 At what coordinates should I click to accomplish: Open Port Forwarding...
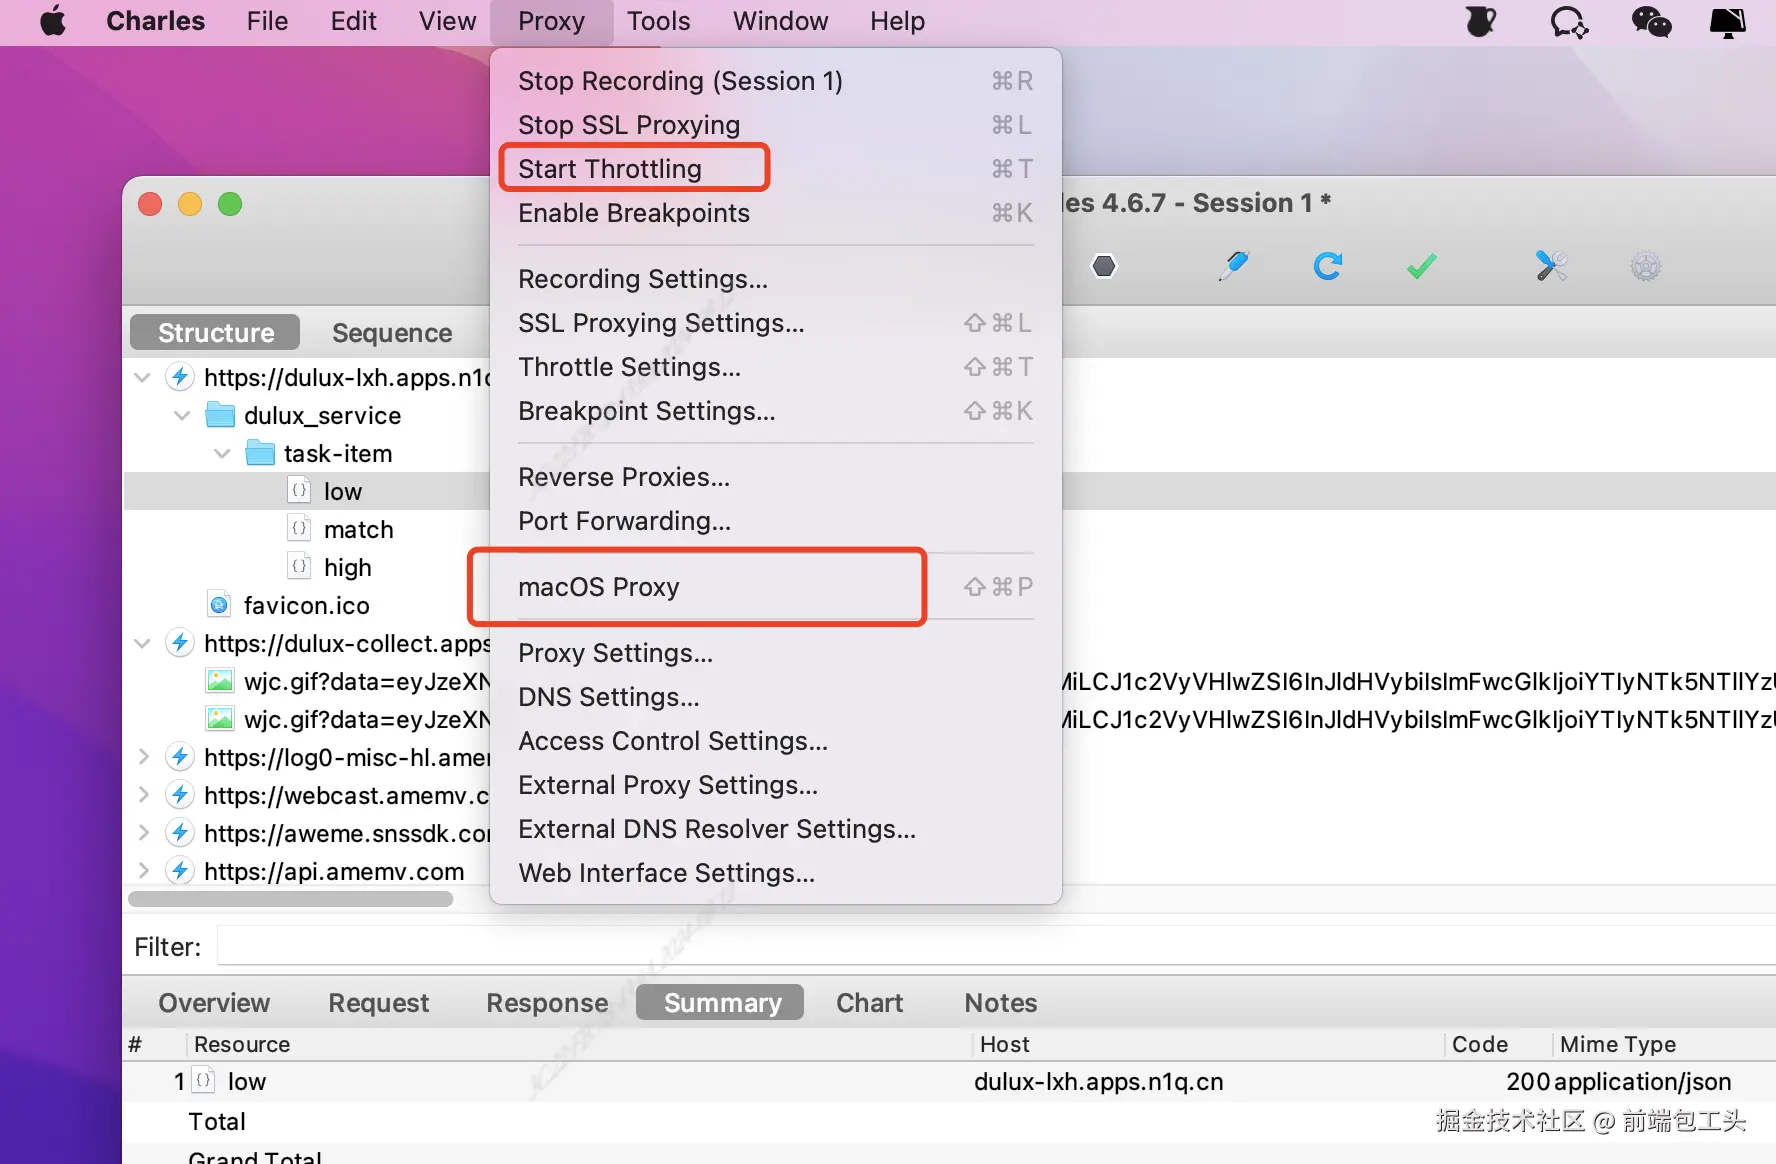(776, 521)
